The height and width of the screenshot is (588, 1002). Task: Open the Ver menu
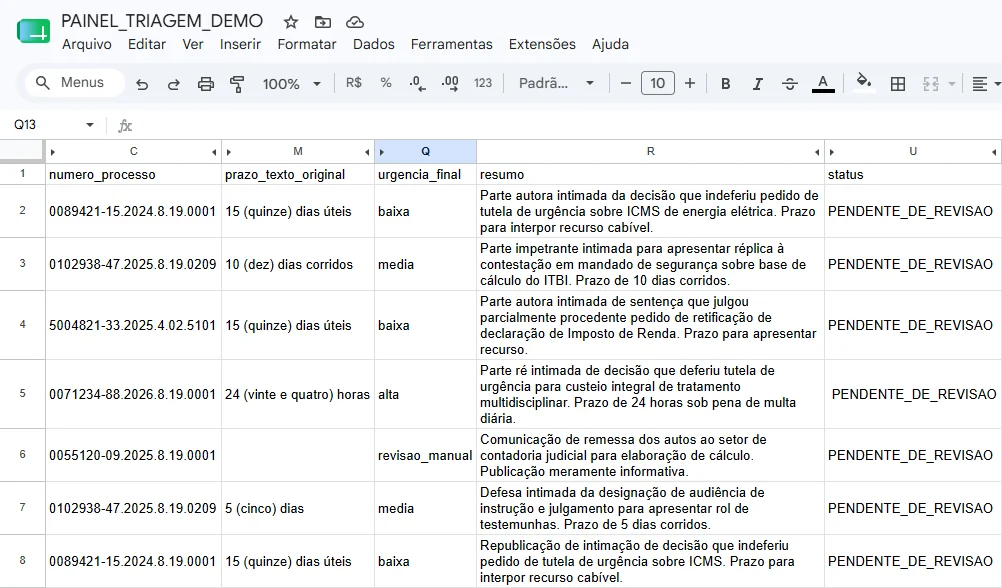point(192,44)
